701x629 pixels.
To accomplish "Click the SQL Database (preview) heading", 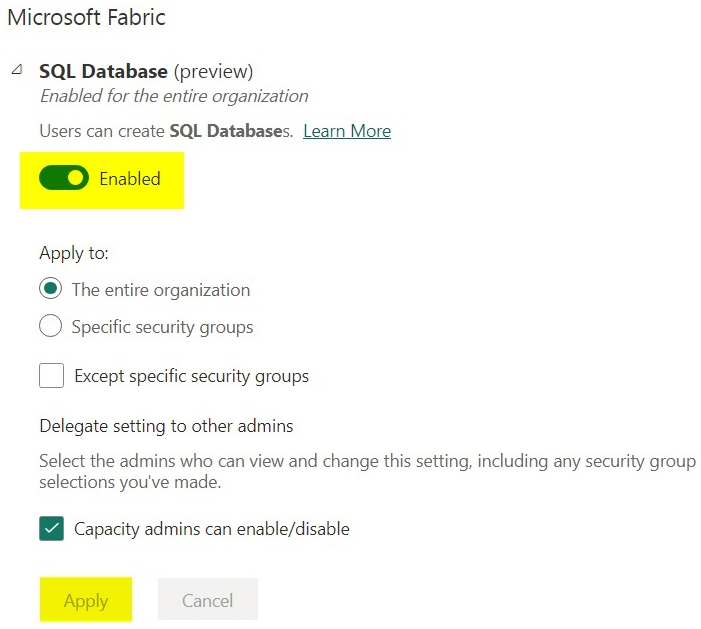I will (146, 71).
